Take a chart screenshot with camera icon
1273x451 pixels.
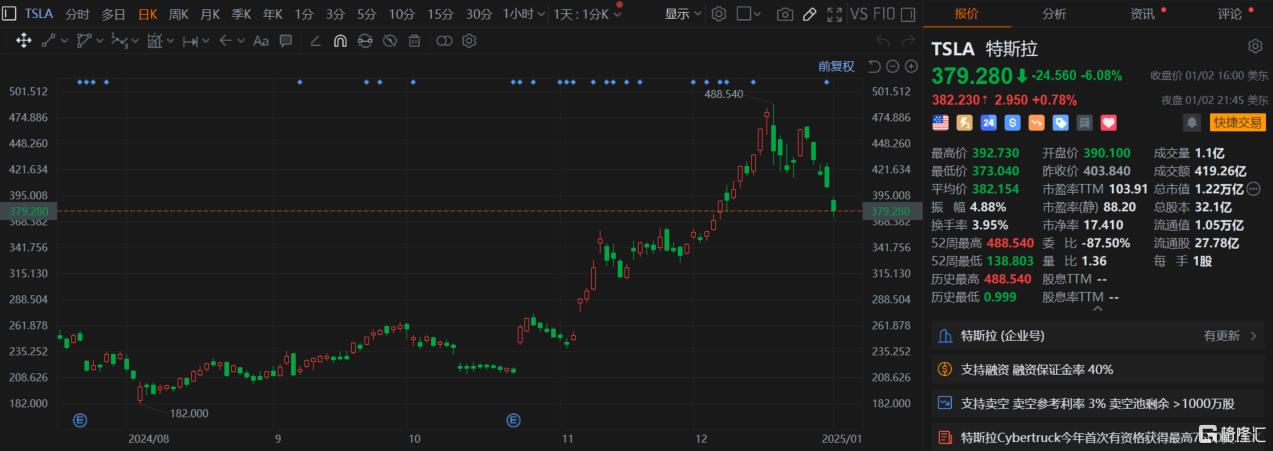(x=785, y=14)
